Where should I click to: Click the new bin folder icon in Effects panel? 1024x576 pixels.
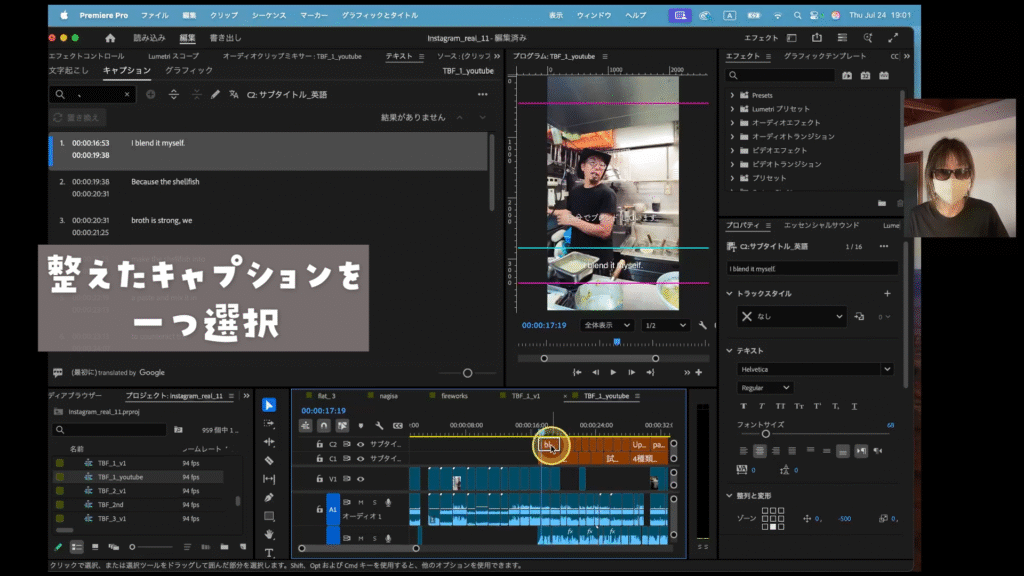(882, 203)
